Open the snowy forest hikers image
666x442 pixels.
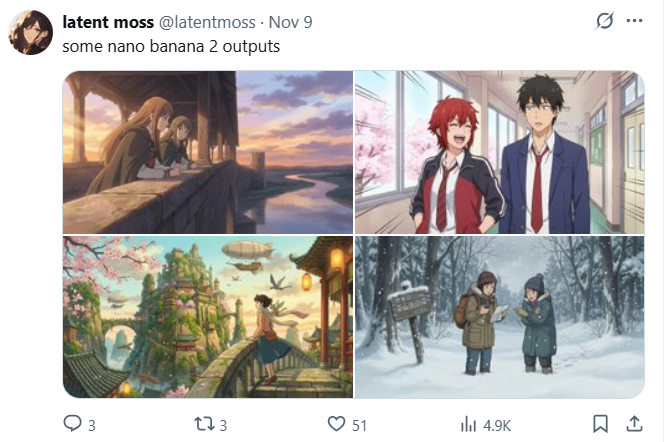click(x=500, y=317)
